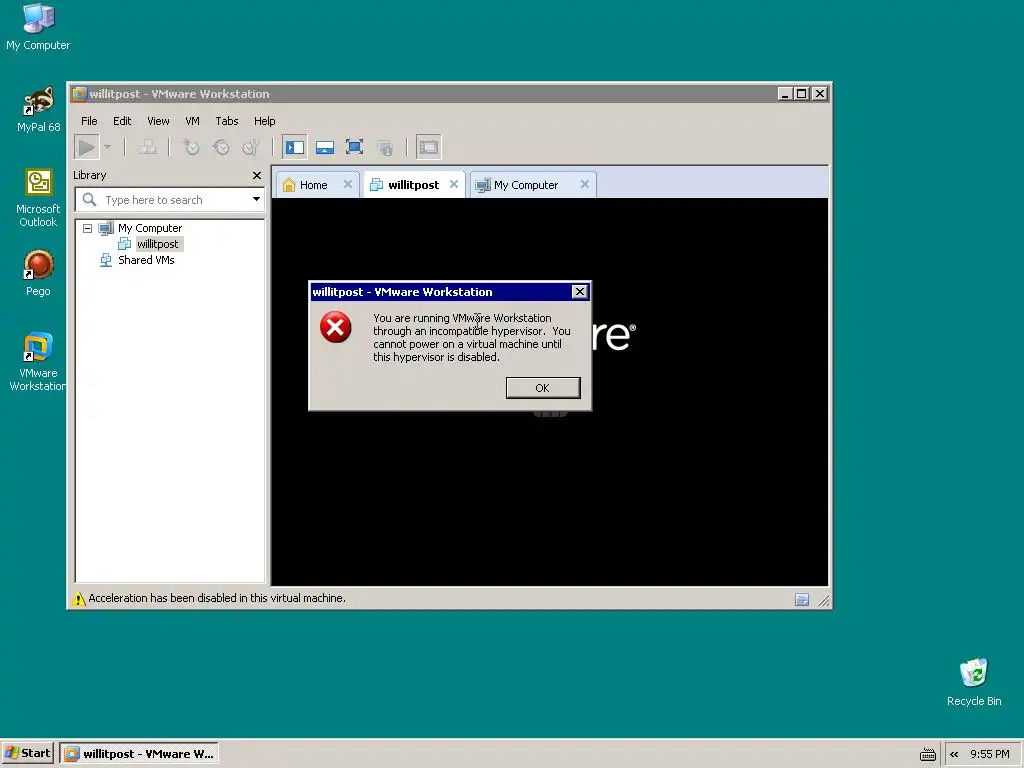Close the willitpost tab

pos(454,184)
